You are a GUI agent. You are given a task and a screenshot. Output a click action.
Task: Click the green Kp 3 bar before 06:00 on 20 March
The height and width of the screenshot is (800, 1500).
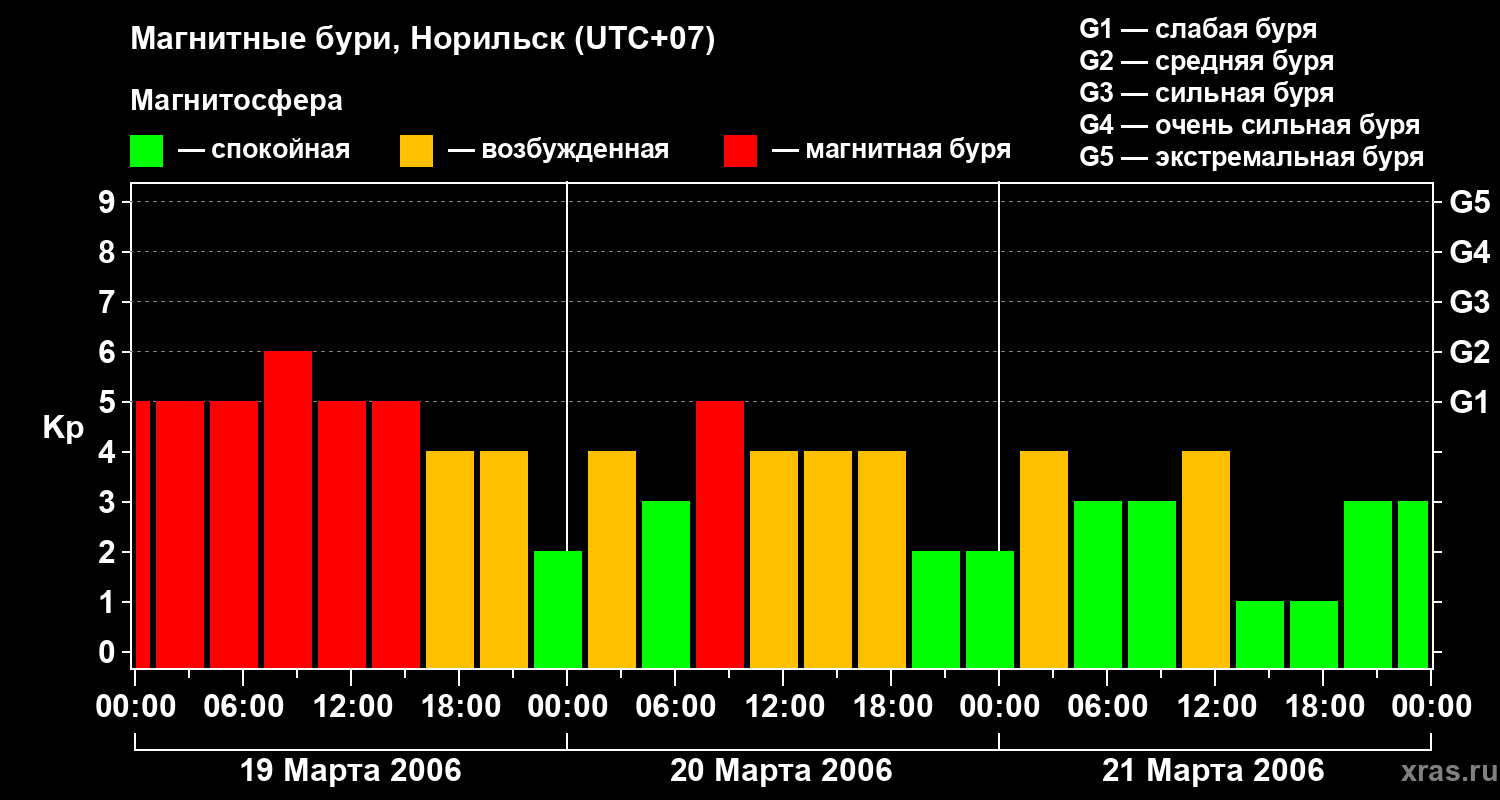666,585
